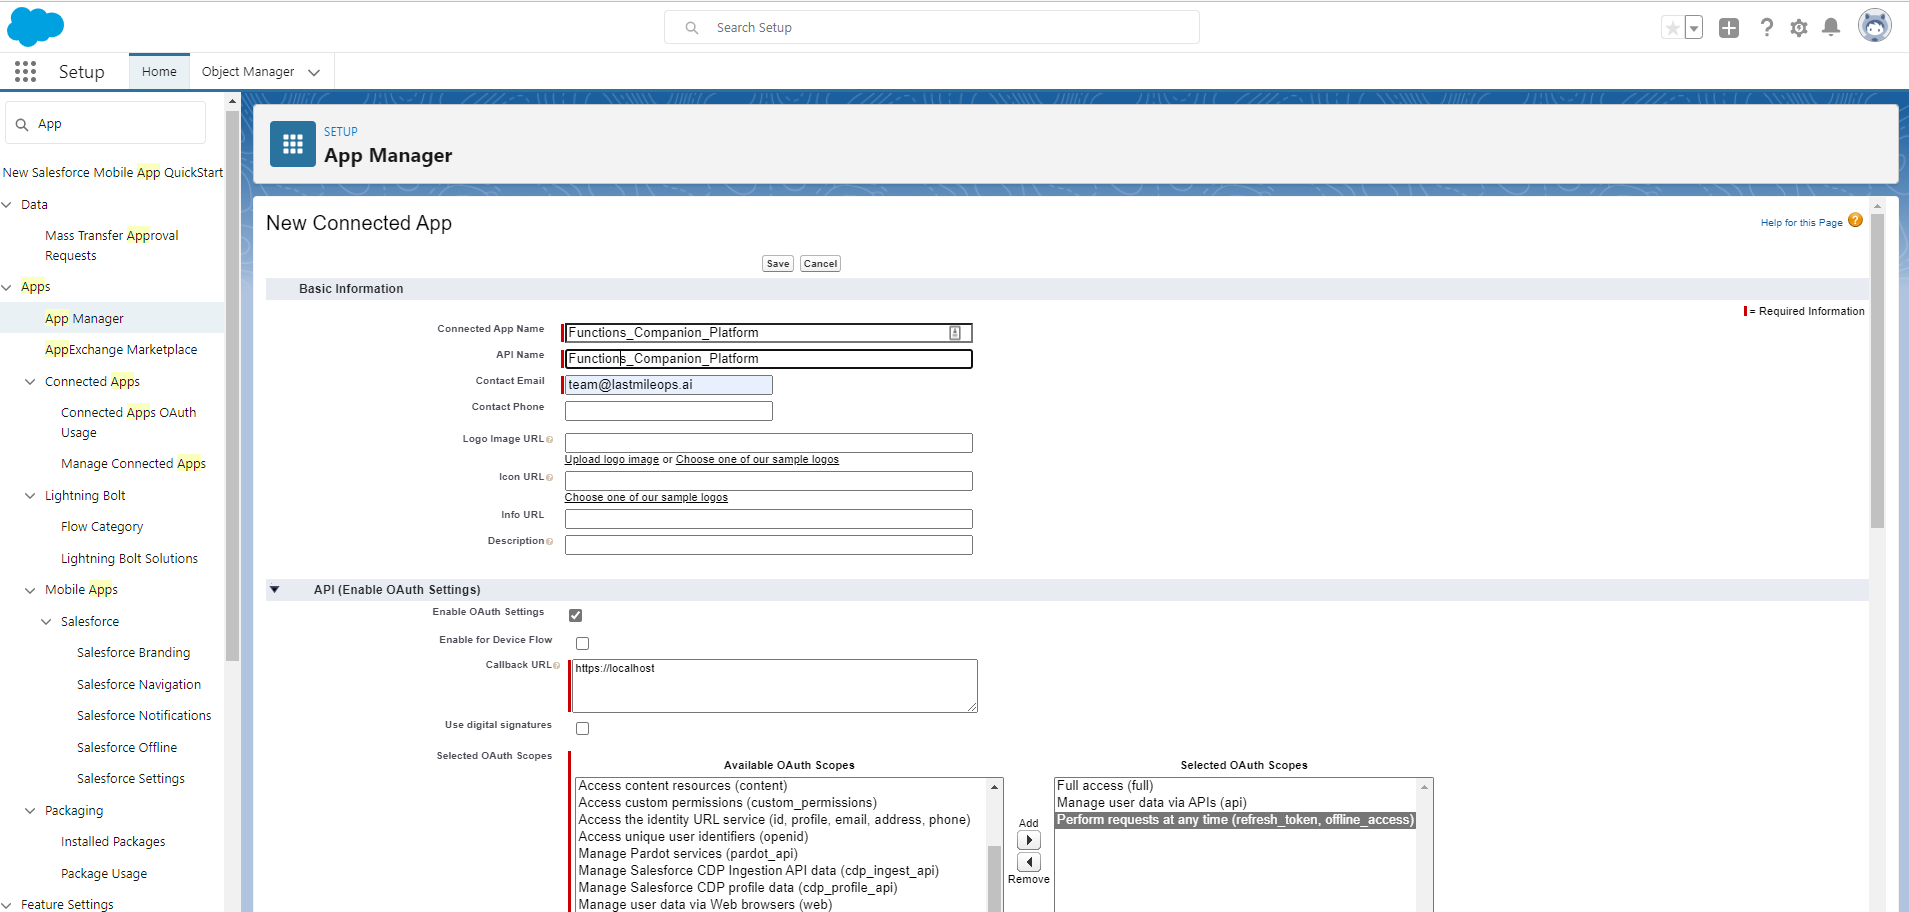This screenshot has height=912, width=1909.
Task: Switch to the Object Manager tab
Action: click(248, 71)
